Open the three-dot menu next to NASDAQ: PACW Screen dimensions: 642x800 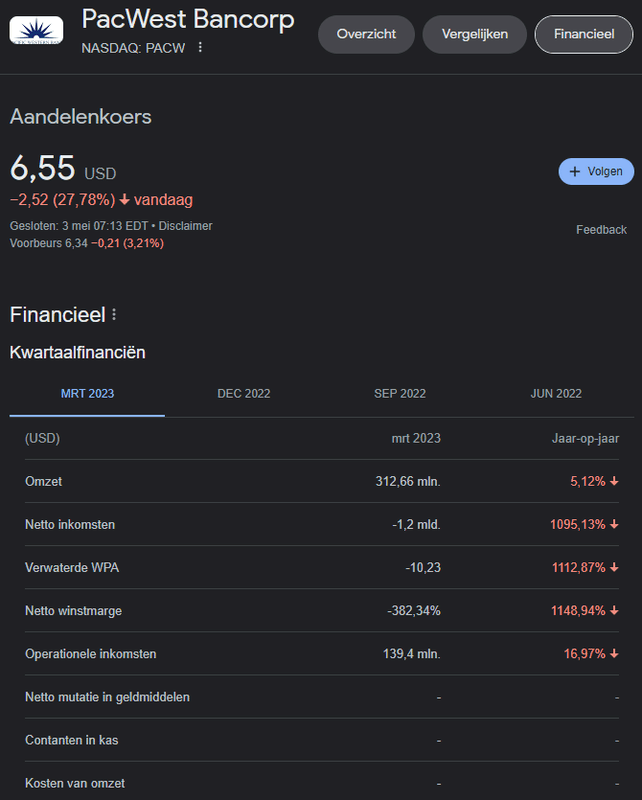pos(200,47)
